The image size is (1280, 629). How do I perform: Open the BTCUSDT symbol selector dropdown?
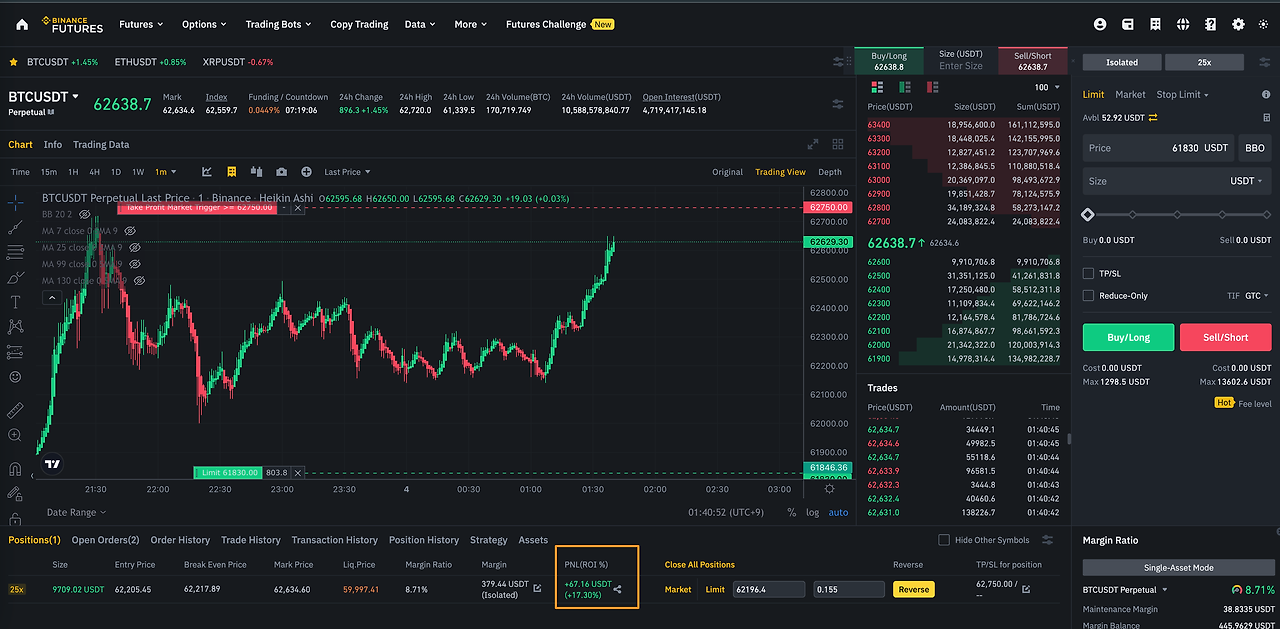44,97
